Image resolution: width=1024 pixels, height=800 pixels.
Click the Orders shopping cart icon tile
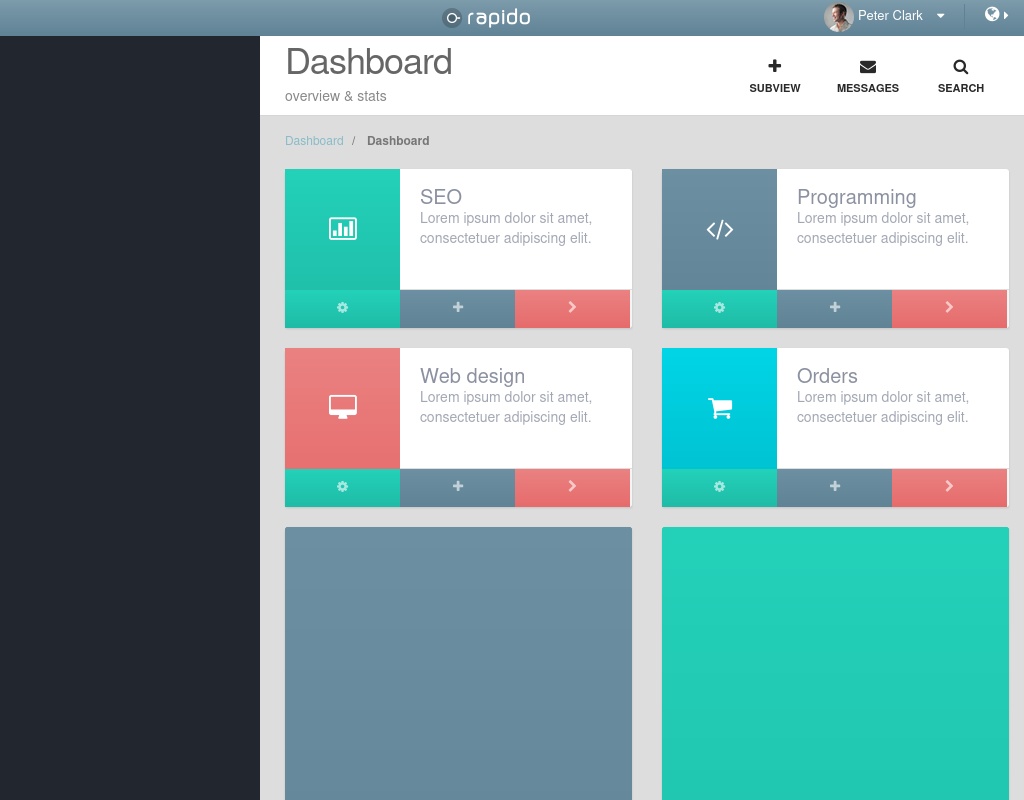pyautogui.click(x=719, y=408)
